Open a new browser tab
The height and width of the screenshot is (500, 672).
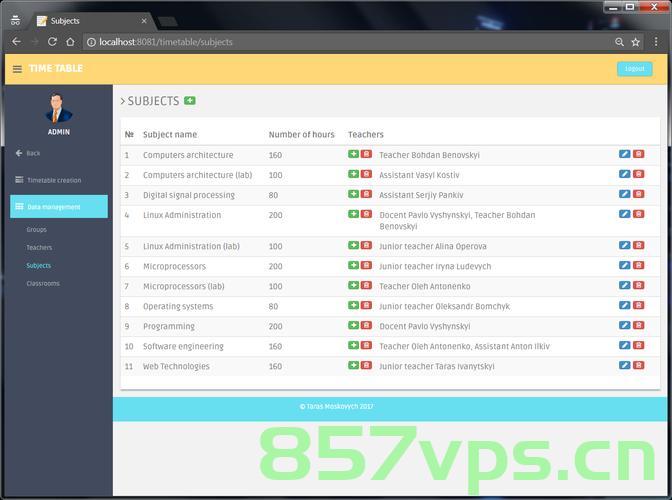tap(168, 21)
